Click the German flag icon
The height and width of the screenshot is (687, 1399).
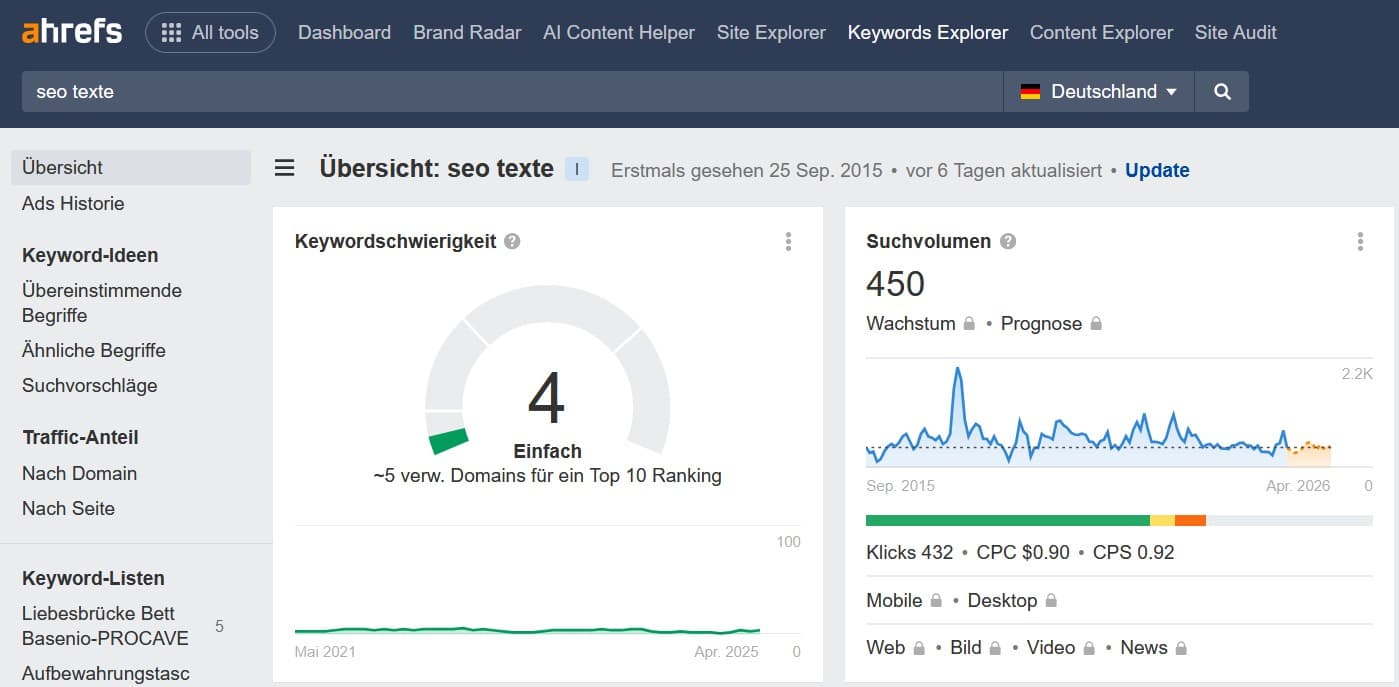(1030, 91)
